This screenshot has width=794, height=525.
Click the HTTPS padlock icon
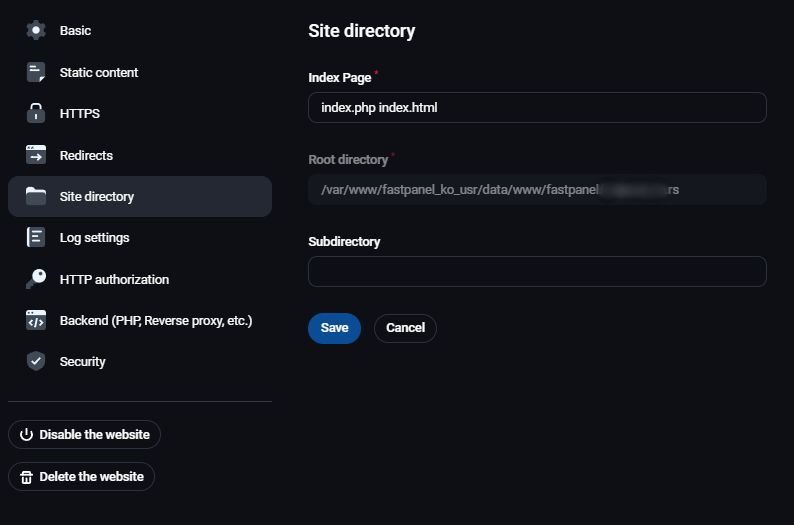click(36, 113)
